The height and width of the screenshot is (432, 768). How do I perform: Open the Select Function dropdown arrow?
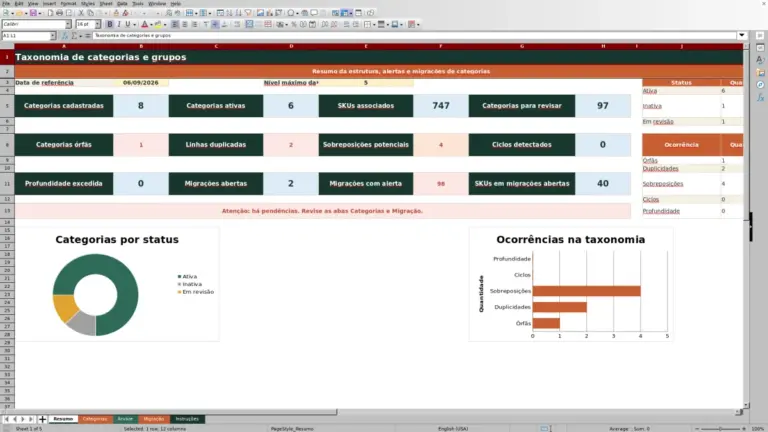[x=80, y=36]
